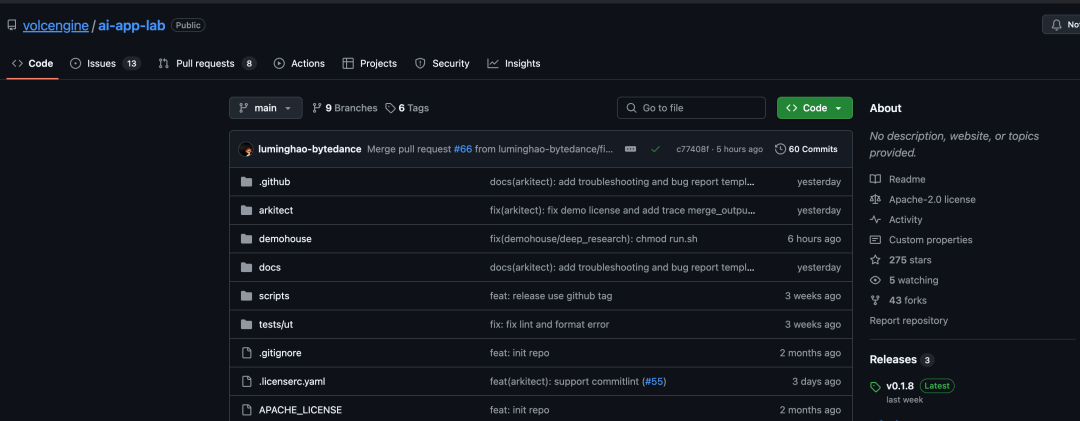The height and width of the screenshot is (421, 1080).
Task: Open the .github folder
Action: pyautogui.click(x=274, y=182)
